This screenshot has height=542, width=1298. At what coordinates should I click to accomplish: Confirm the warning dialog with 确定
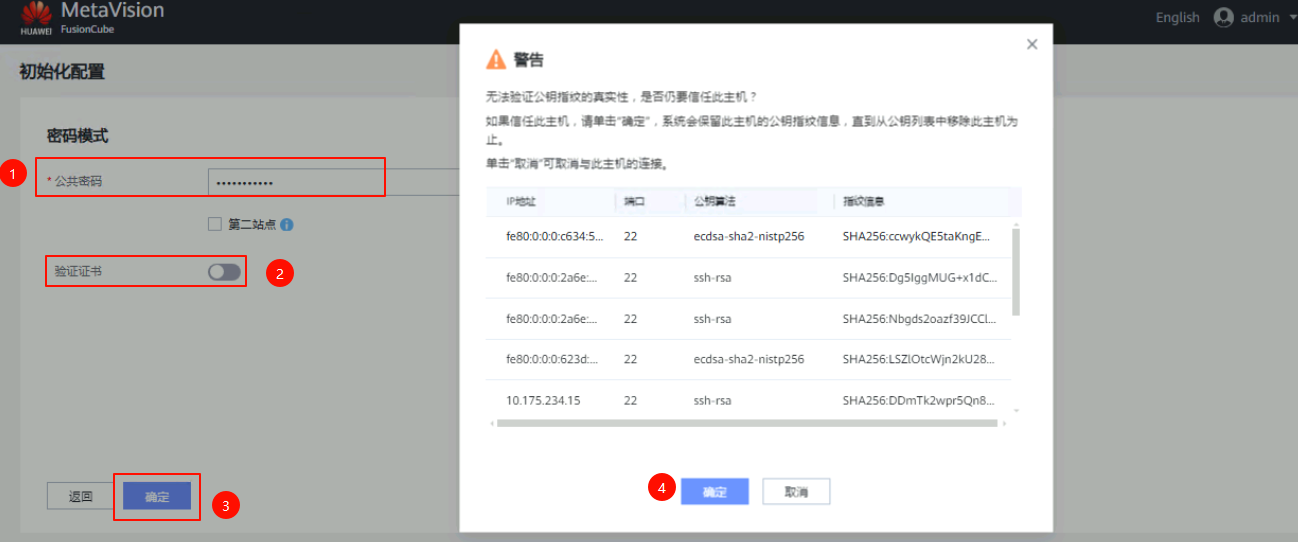point(714,492)
